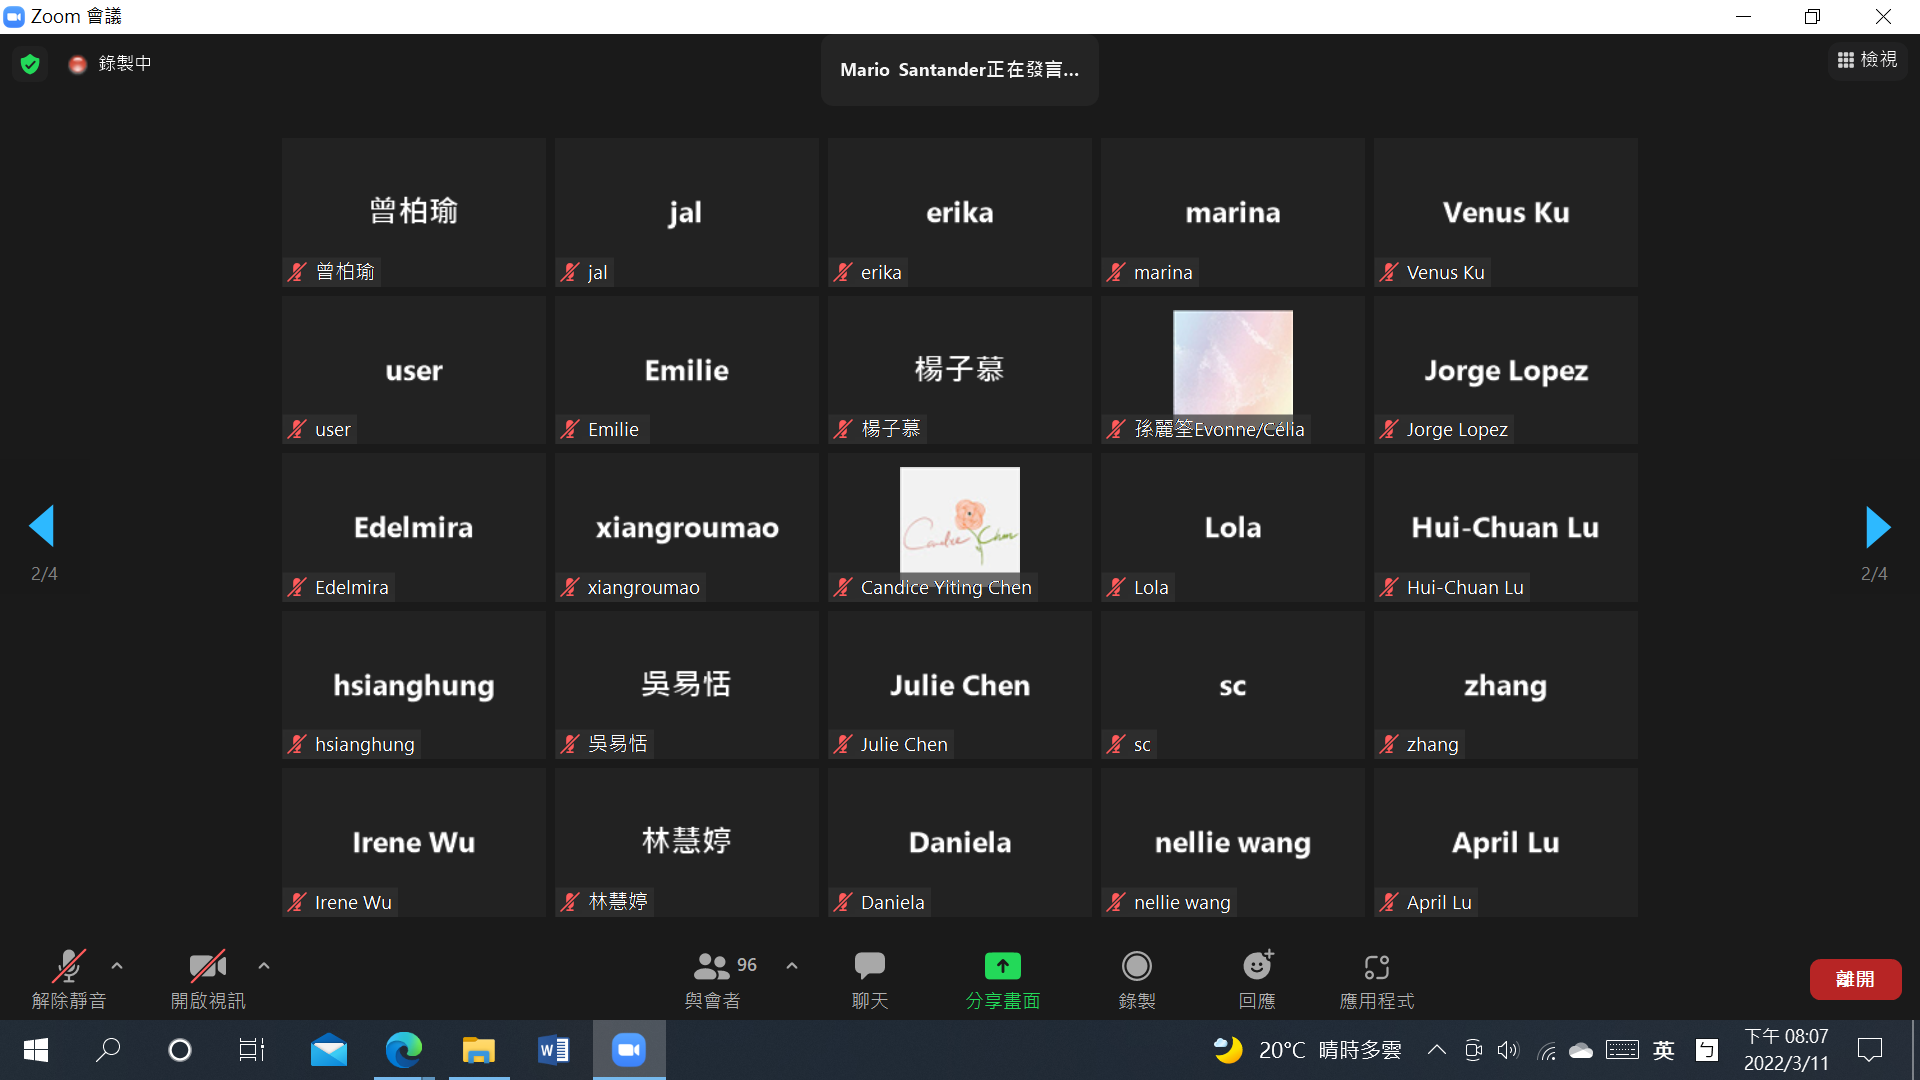
Task: Switch input language via 英 indicator
Action: [1663, 1050]
